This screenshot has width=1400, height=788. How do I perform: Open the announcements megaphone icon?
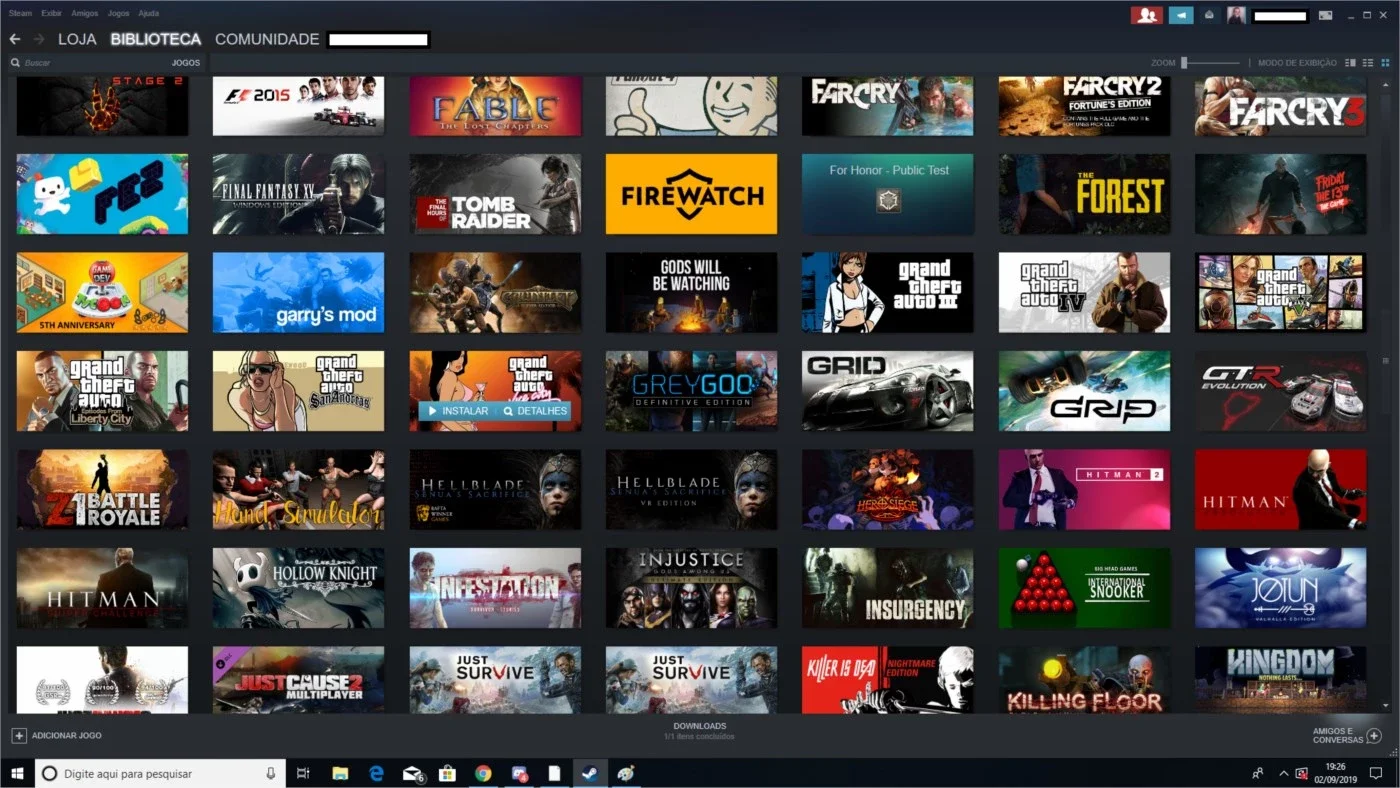[x=1181, y=15]
